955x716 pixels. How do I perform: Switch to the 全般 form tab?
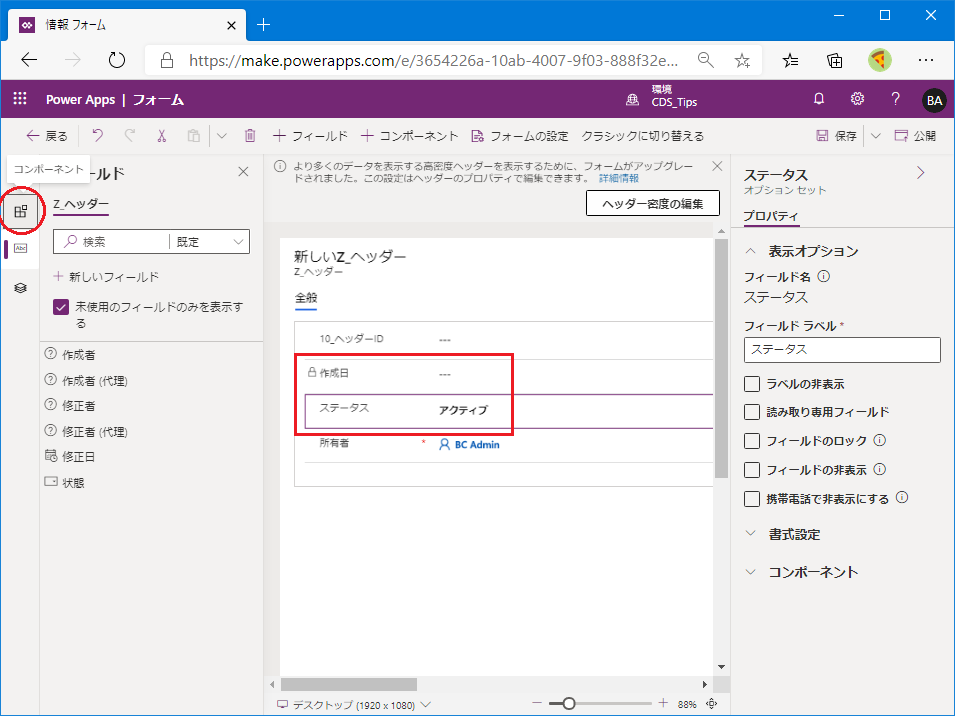click(x=306, y=297)
